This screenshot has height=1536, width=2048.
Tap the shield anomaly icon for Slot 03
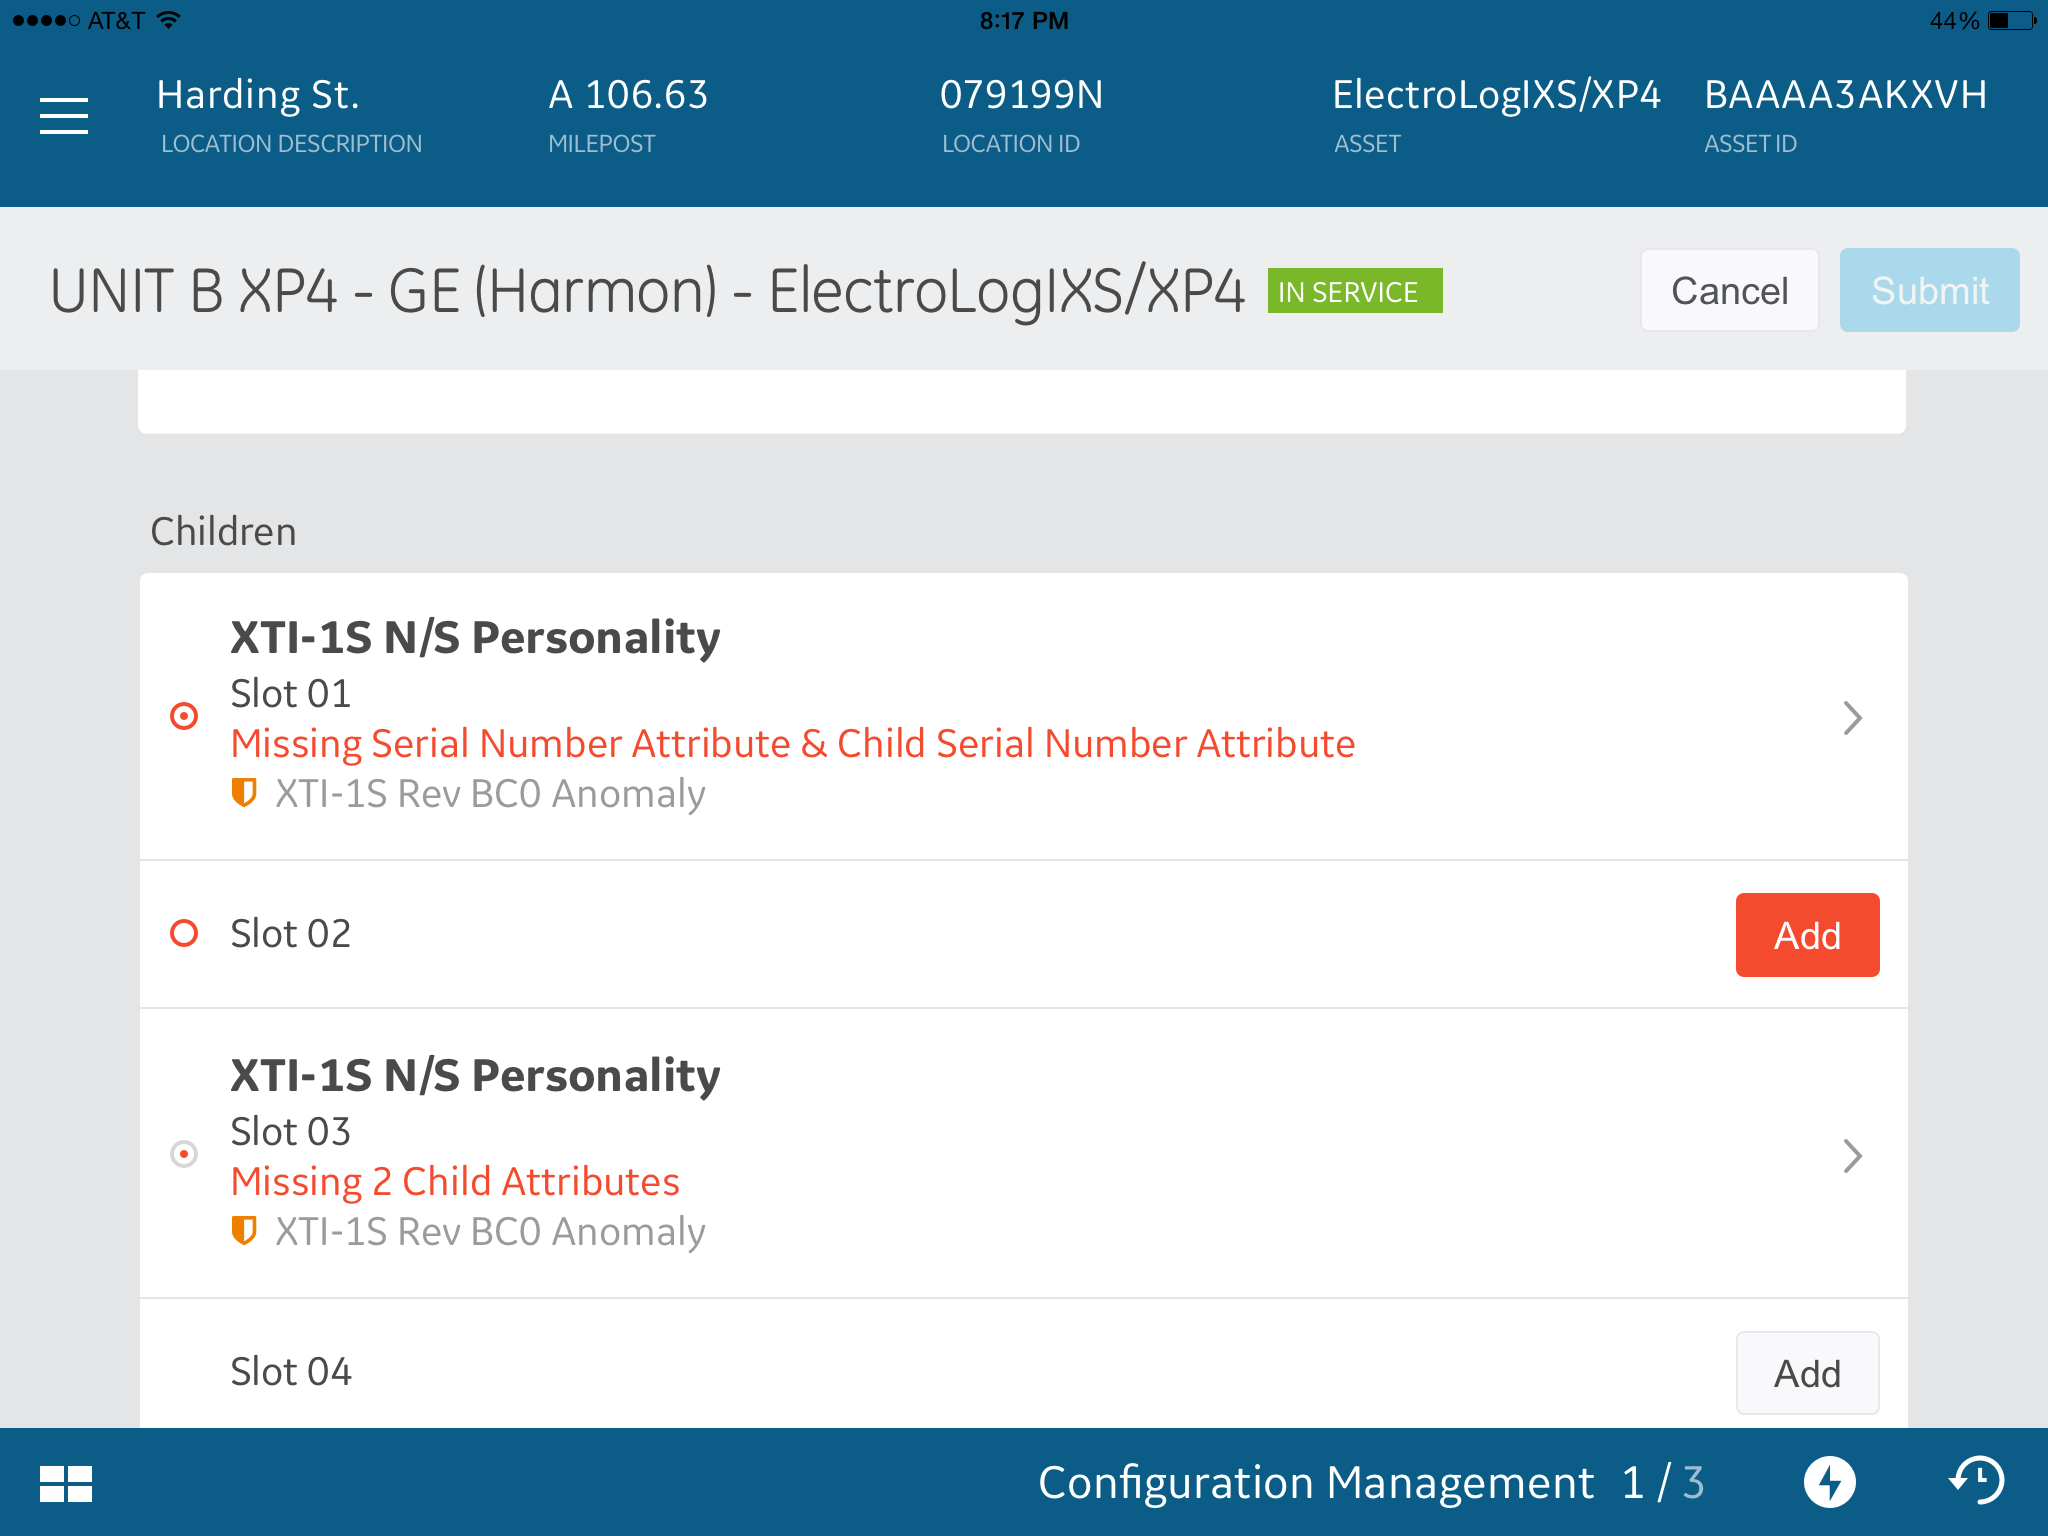coord(244,1231)
